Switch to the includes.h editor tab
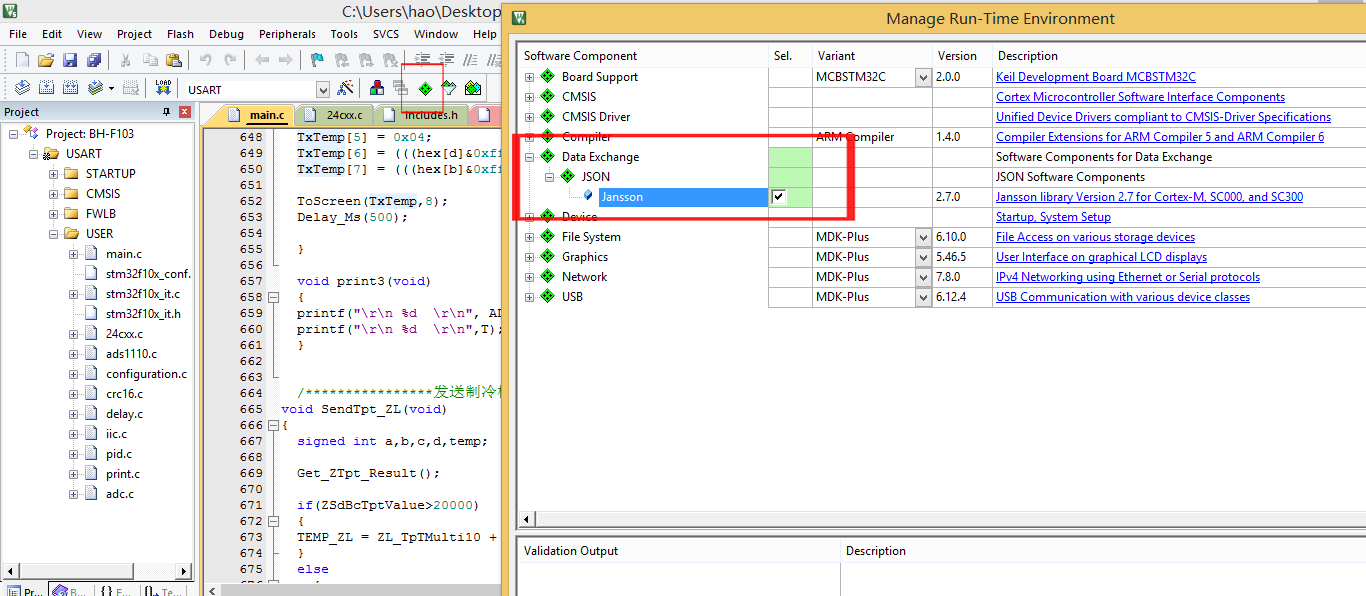 423,115
